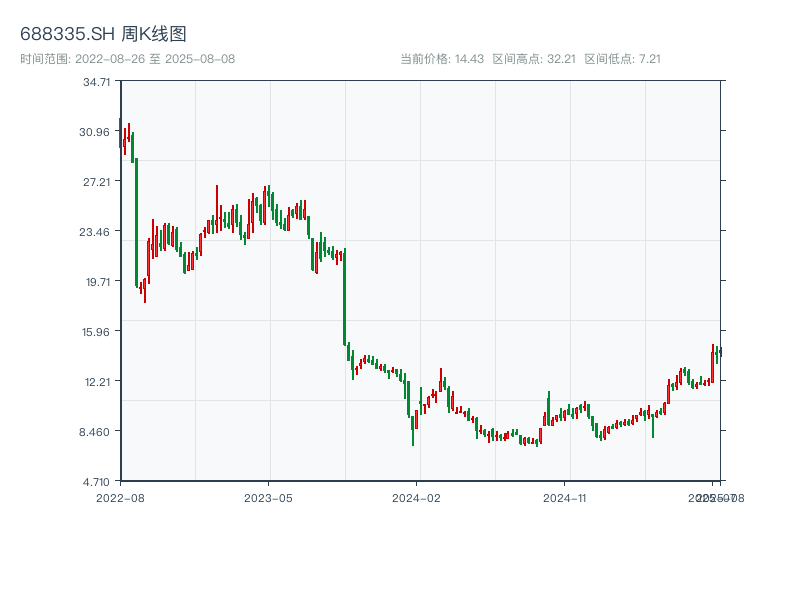Select the 27.21 y-axis tick label
This screenshot has height=600, width=800.
click(x=97, y=182)
